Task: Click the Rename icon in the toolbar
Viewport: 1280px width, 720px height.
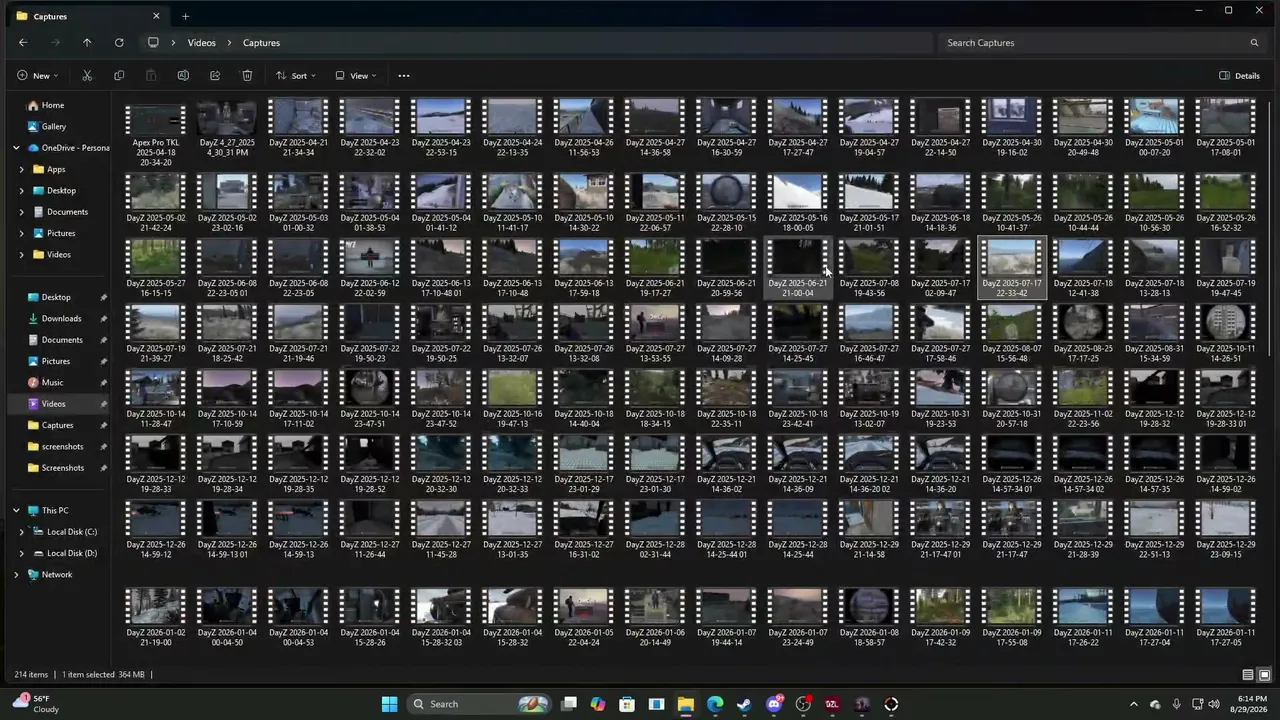Action: tap(183, 76)
